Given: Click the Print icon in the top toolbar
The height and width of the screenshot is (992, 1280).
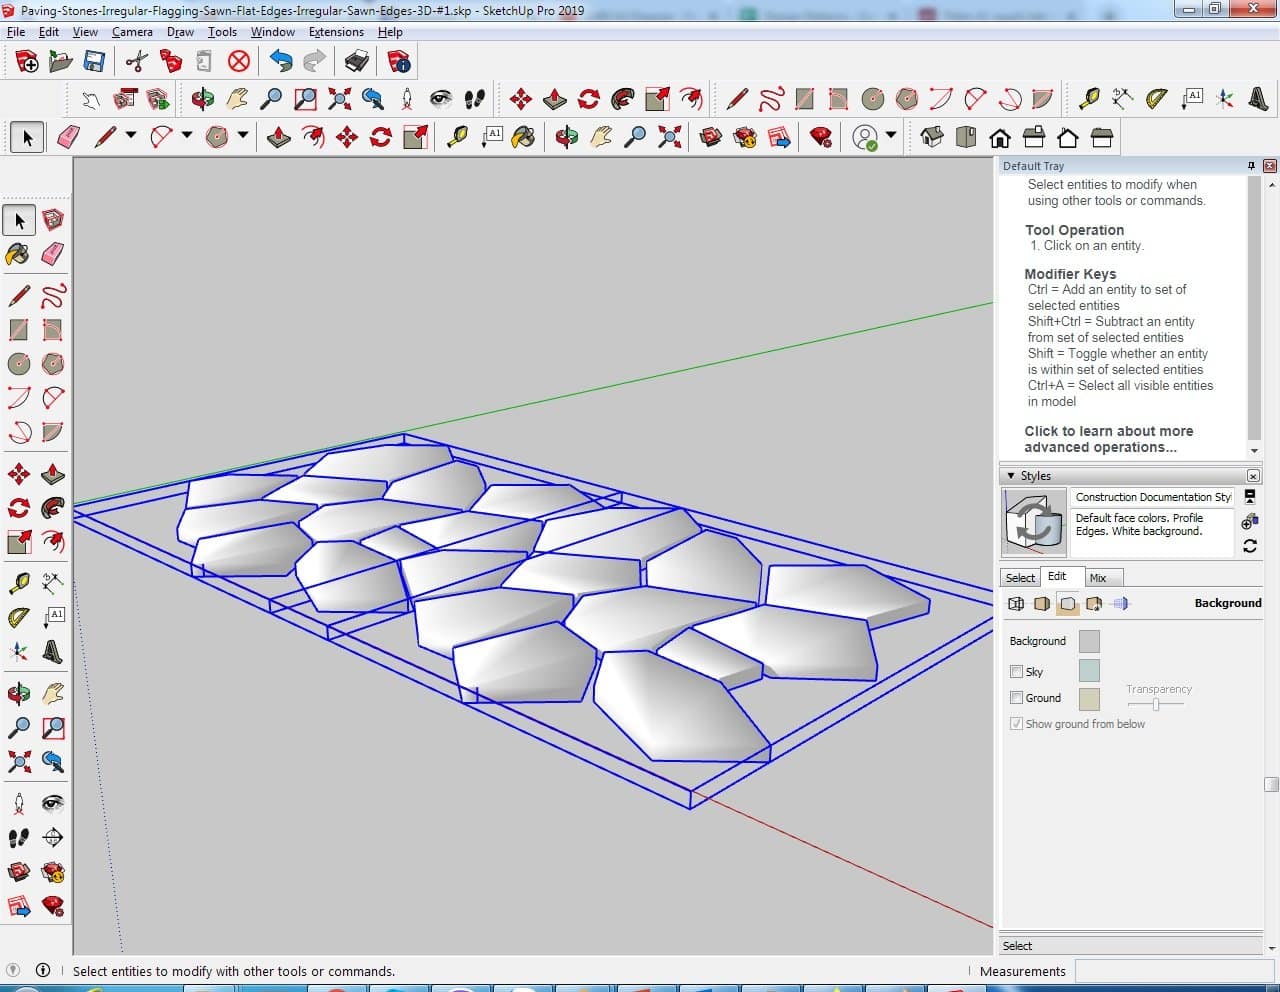Looking at the screenshot, I should click(356, 62).
